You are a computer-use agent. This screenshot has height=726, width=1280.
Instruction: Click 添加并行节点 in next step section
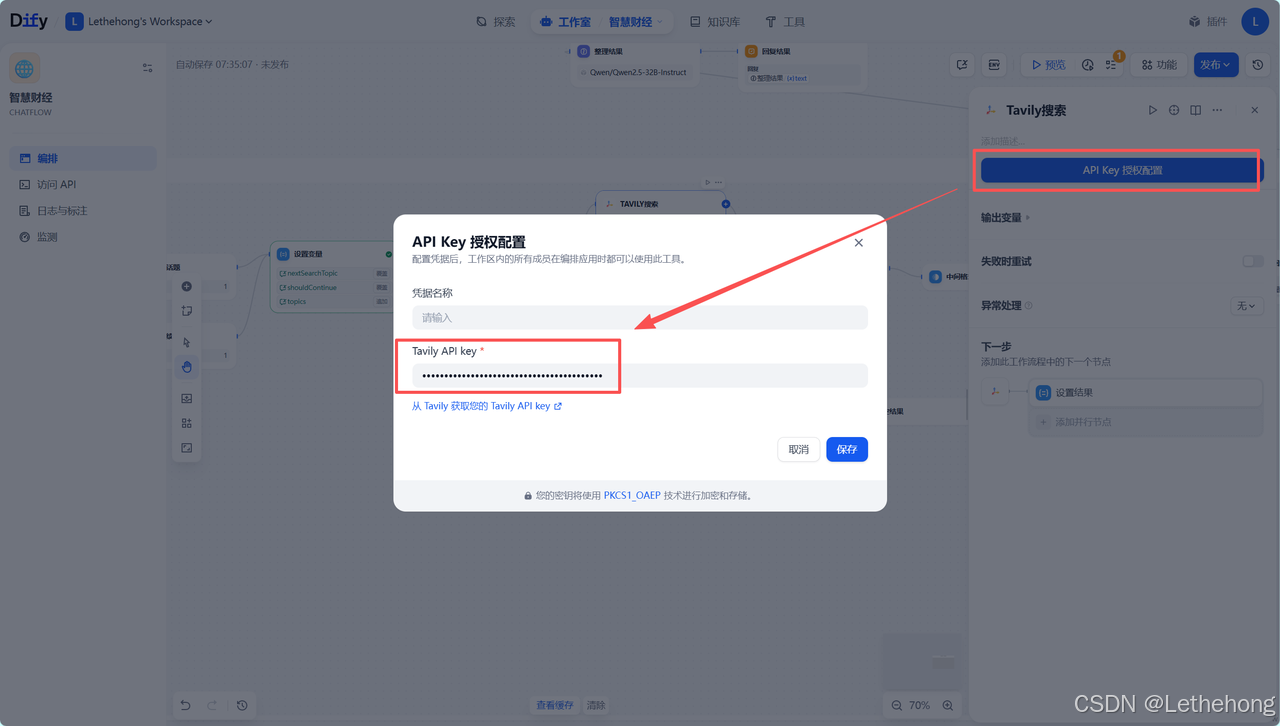pos(1146,422)
